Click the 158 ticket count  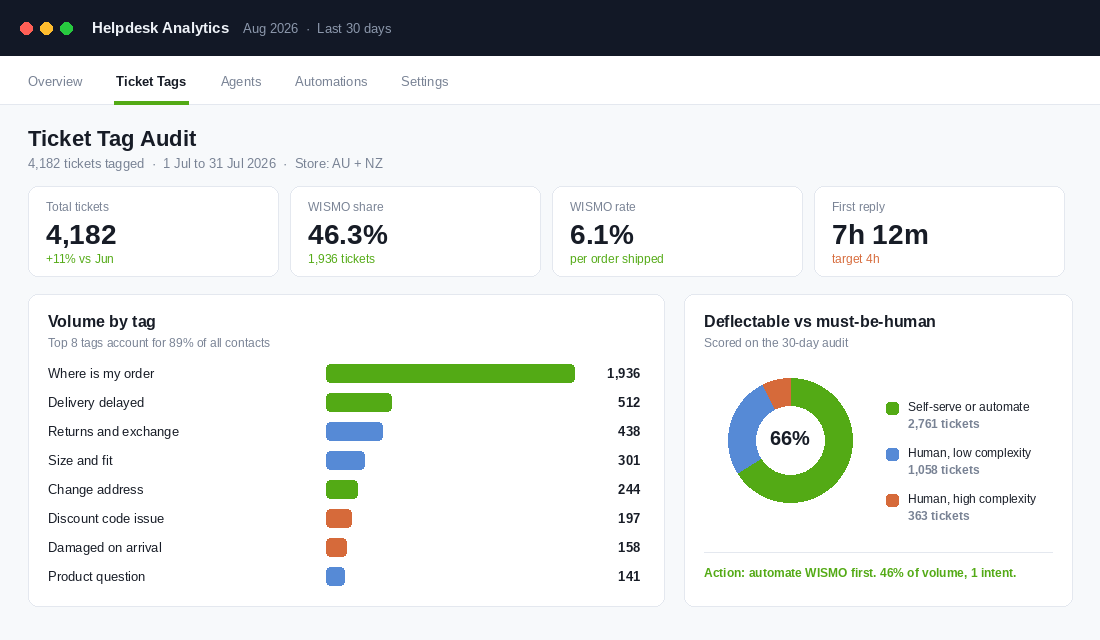pos(629,547)
